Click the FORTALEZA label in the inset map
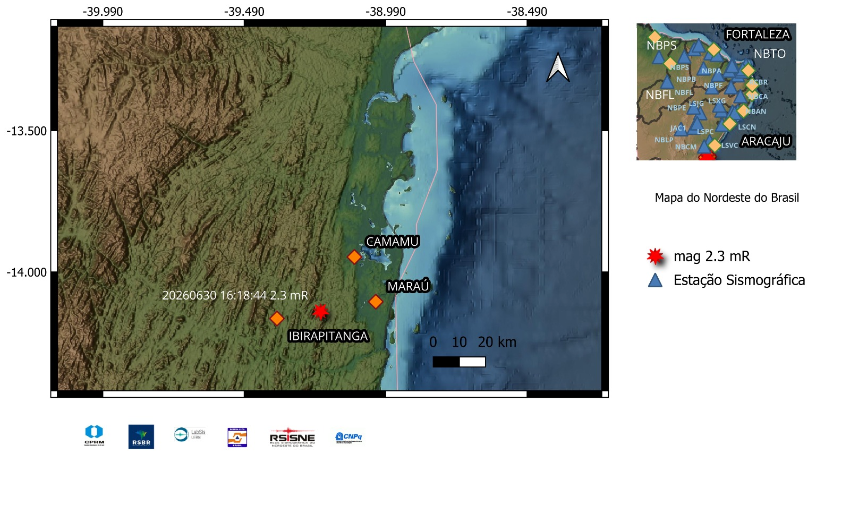The height and width of the screenshot is (505, 850). [758, 34]
